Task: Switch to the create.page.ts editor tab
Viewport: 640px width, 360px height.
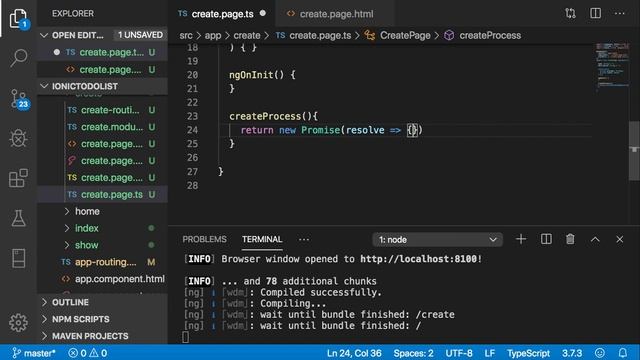Action: pos(222,14)
